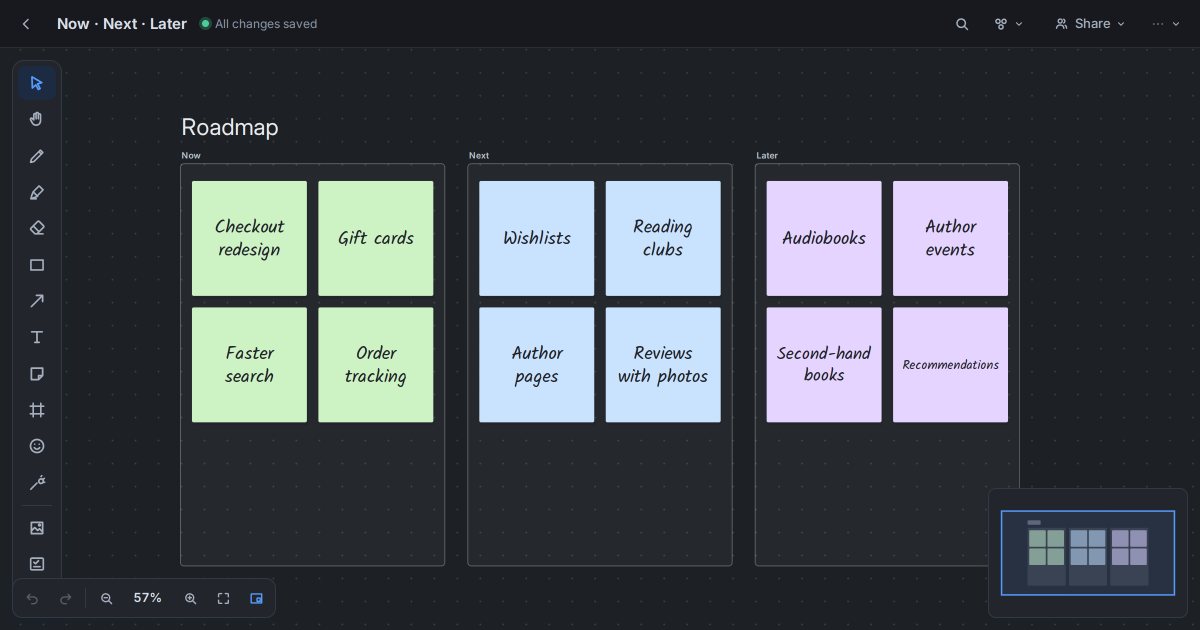Select the Eraser tool
The width and height of the screenshot is (1200, 630).
coord(37,228)
